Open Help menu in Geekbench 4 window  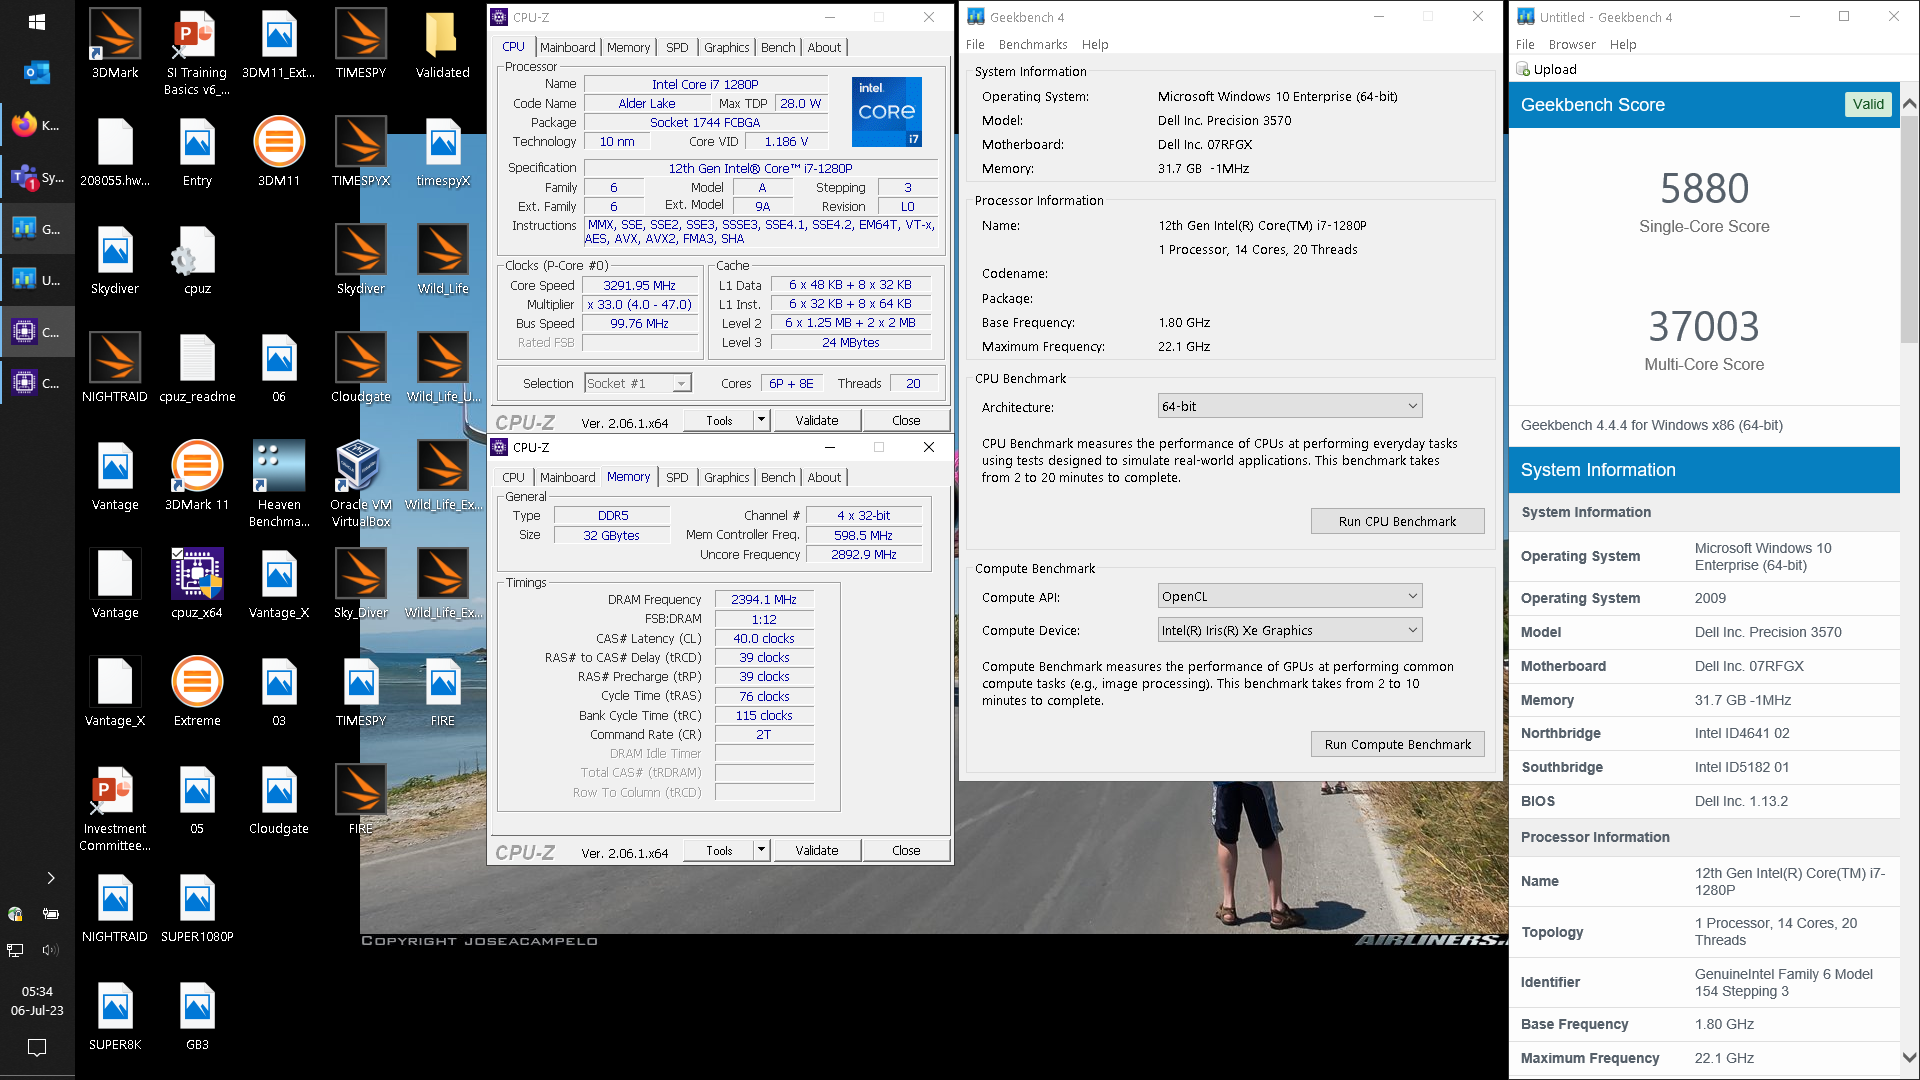1095,44
